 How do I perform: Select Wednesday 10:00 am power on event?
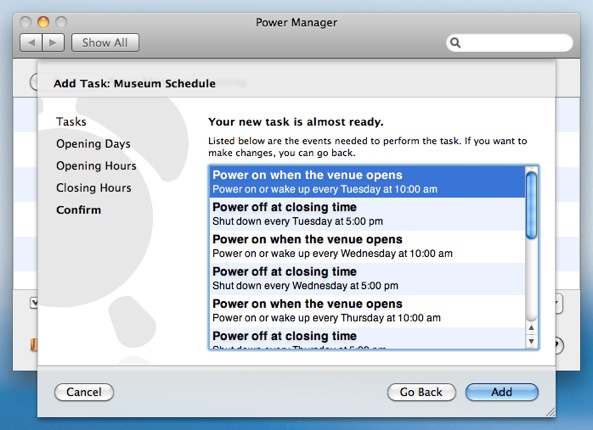coord(367,246)
